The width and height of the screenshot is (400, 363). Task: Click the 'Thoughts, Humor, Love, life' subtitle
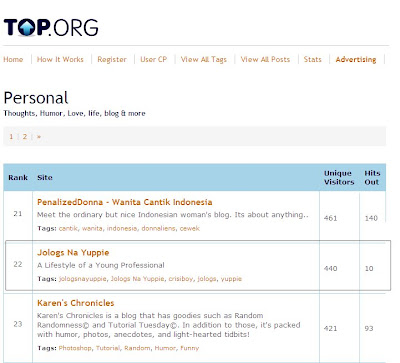click(74, 113)
